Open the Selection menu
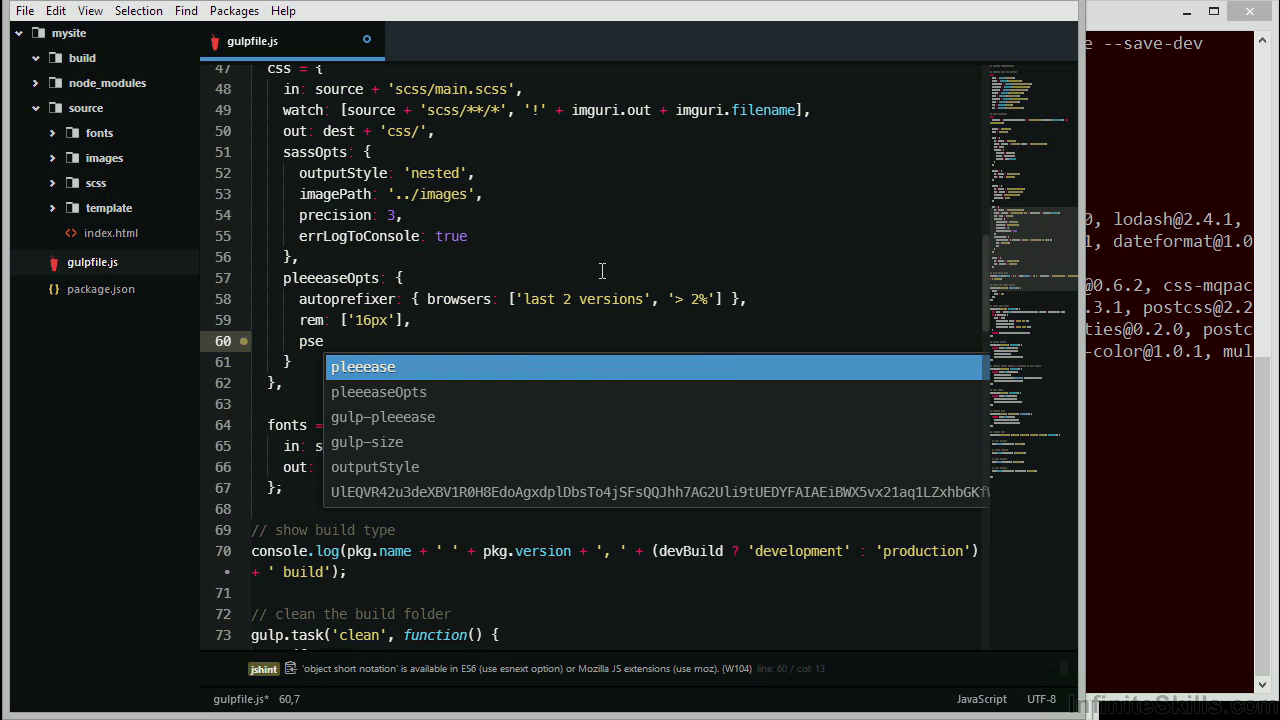 click(x=139, y=10)
